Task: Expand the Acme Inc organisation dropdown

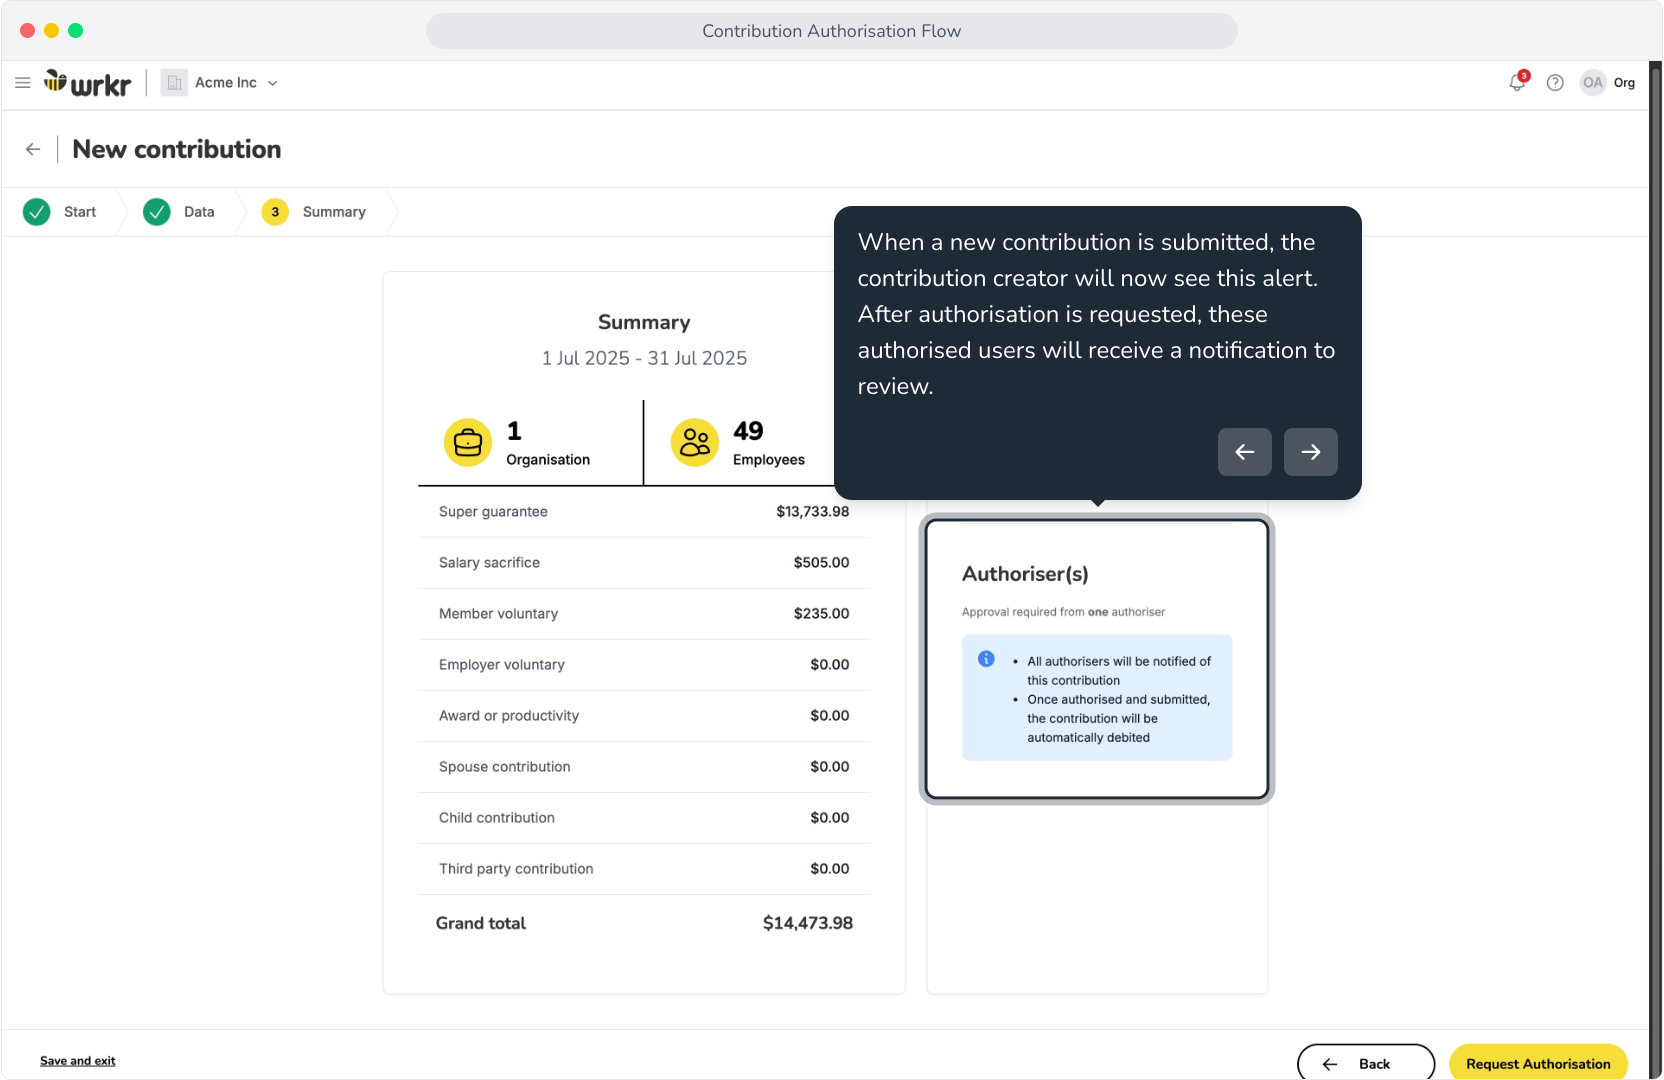Action: 273,83
